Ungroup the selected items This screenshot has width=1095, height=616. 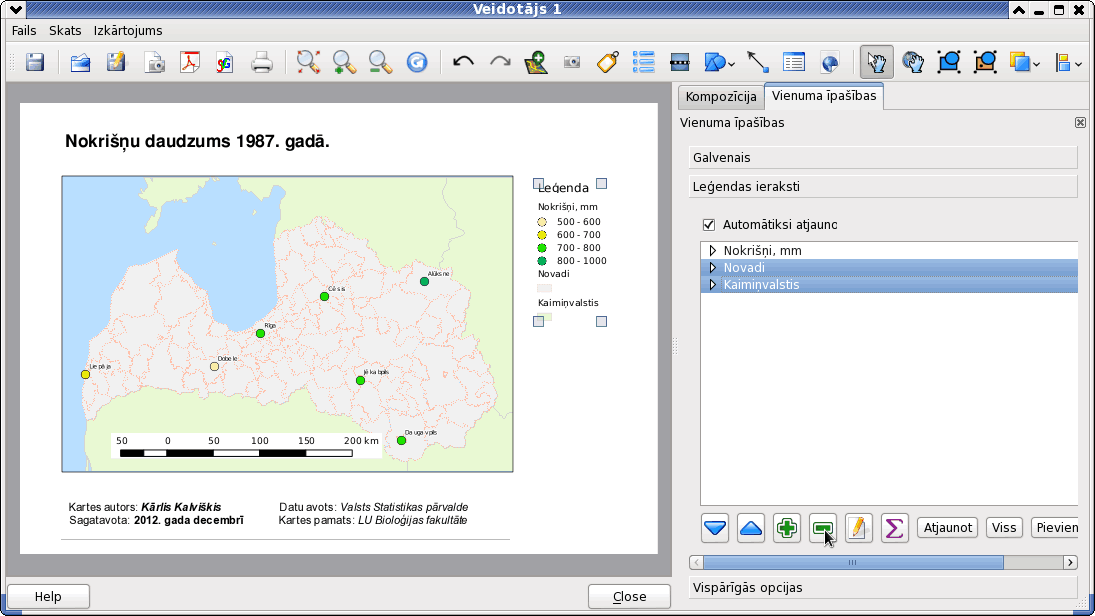pos(985,63)
